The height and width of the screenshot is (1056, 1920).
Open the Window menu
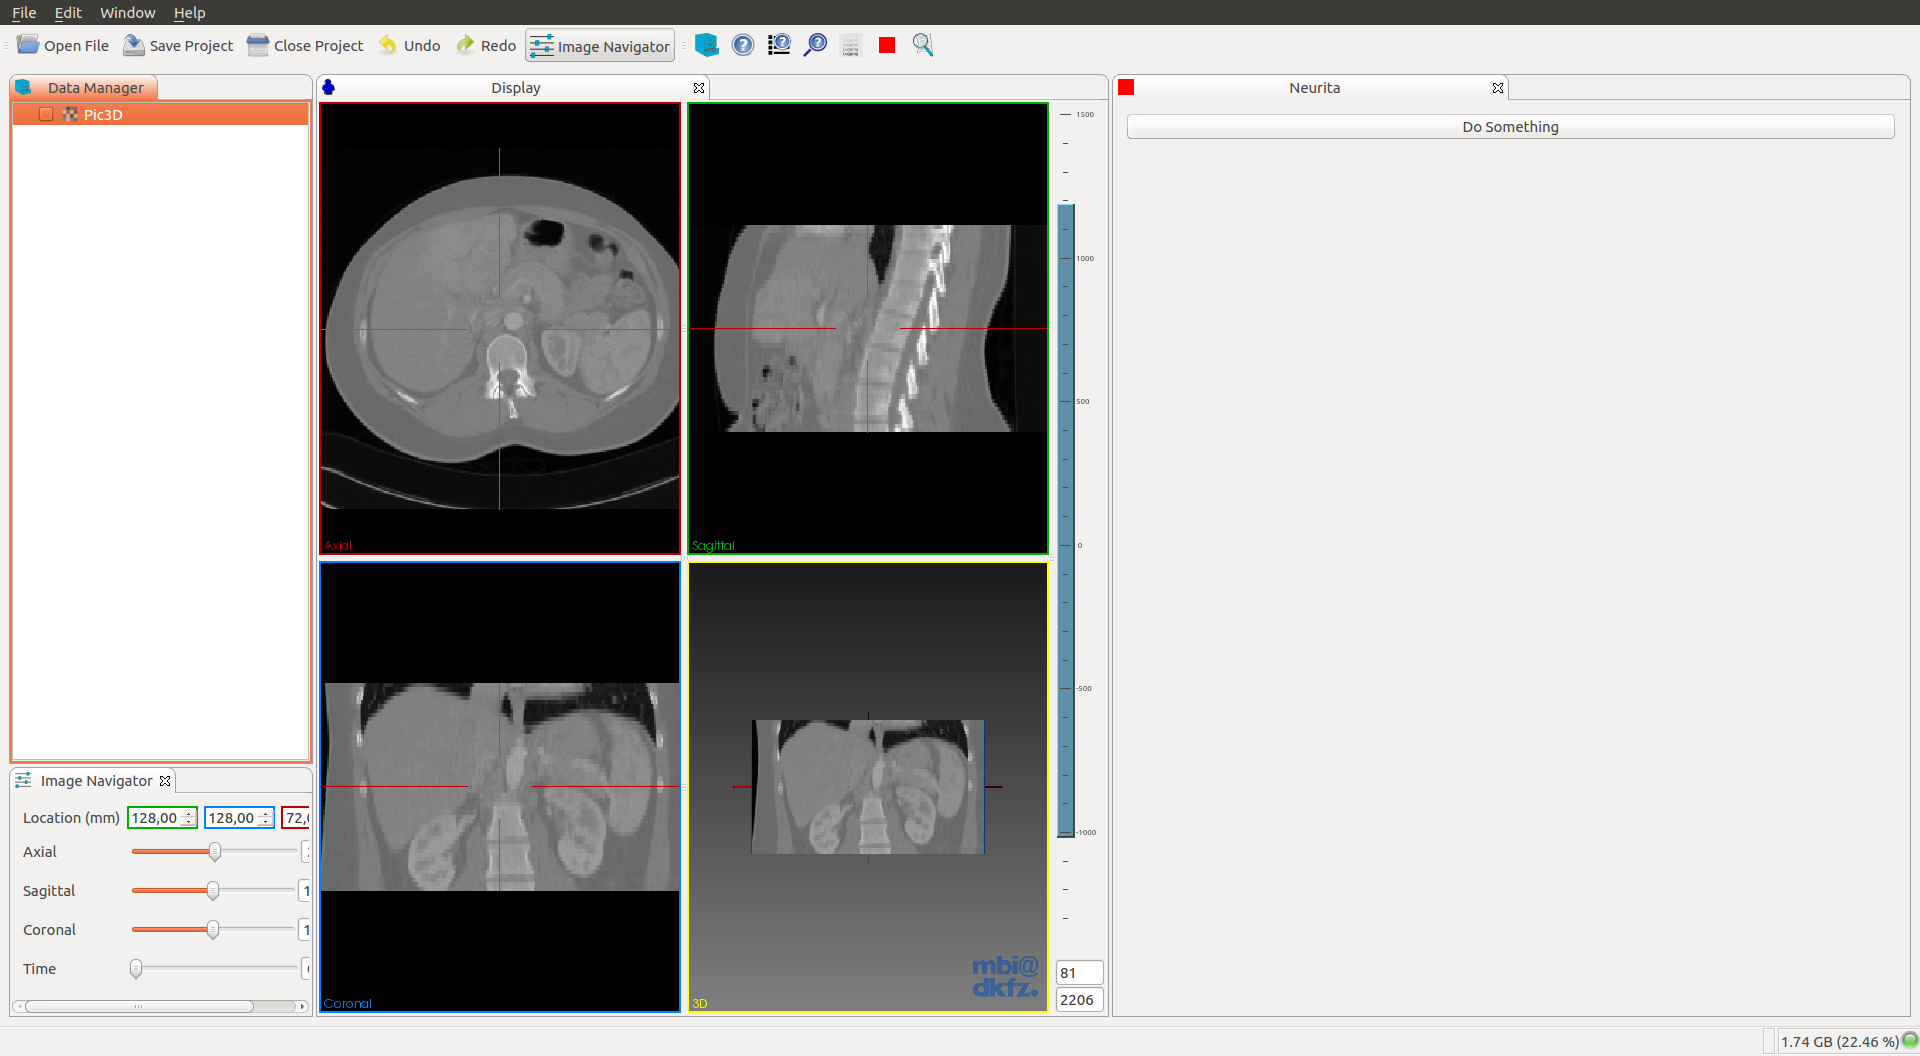coord(127,12)
